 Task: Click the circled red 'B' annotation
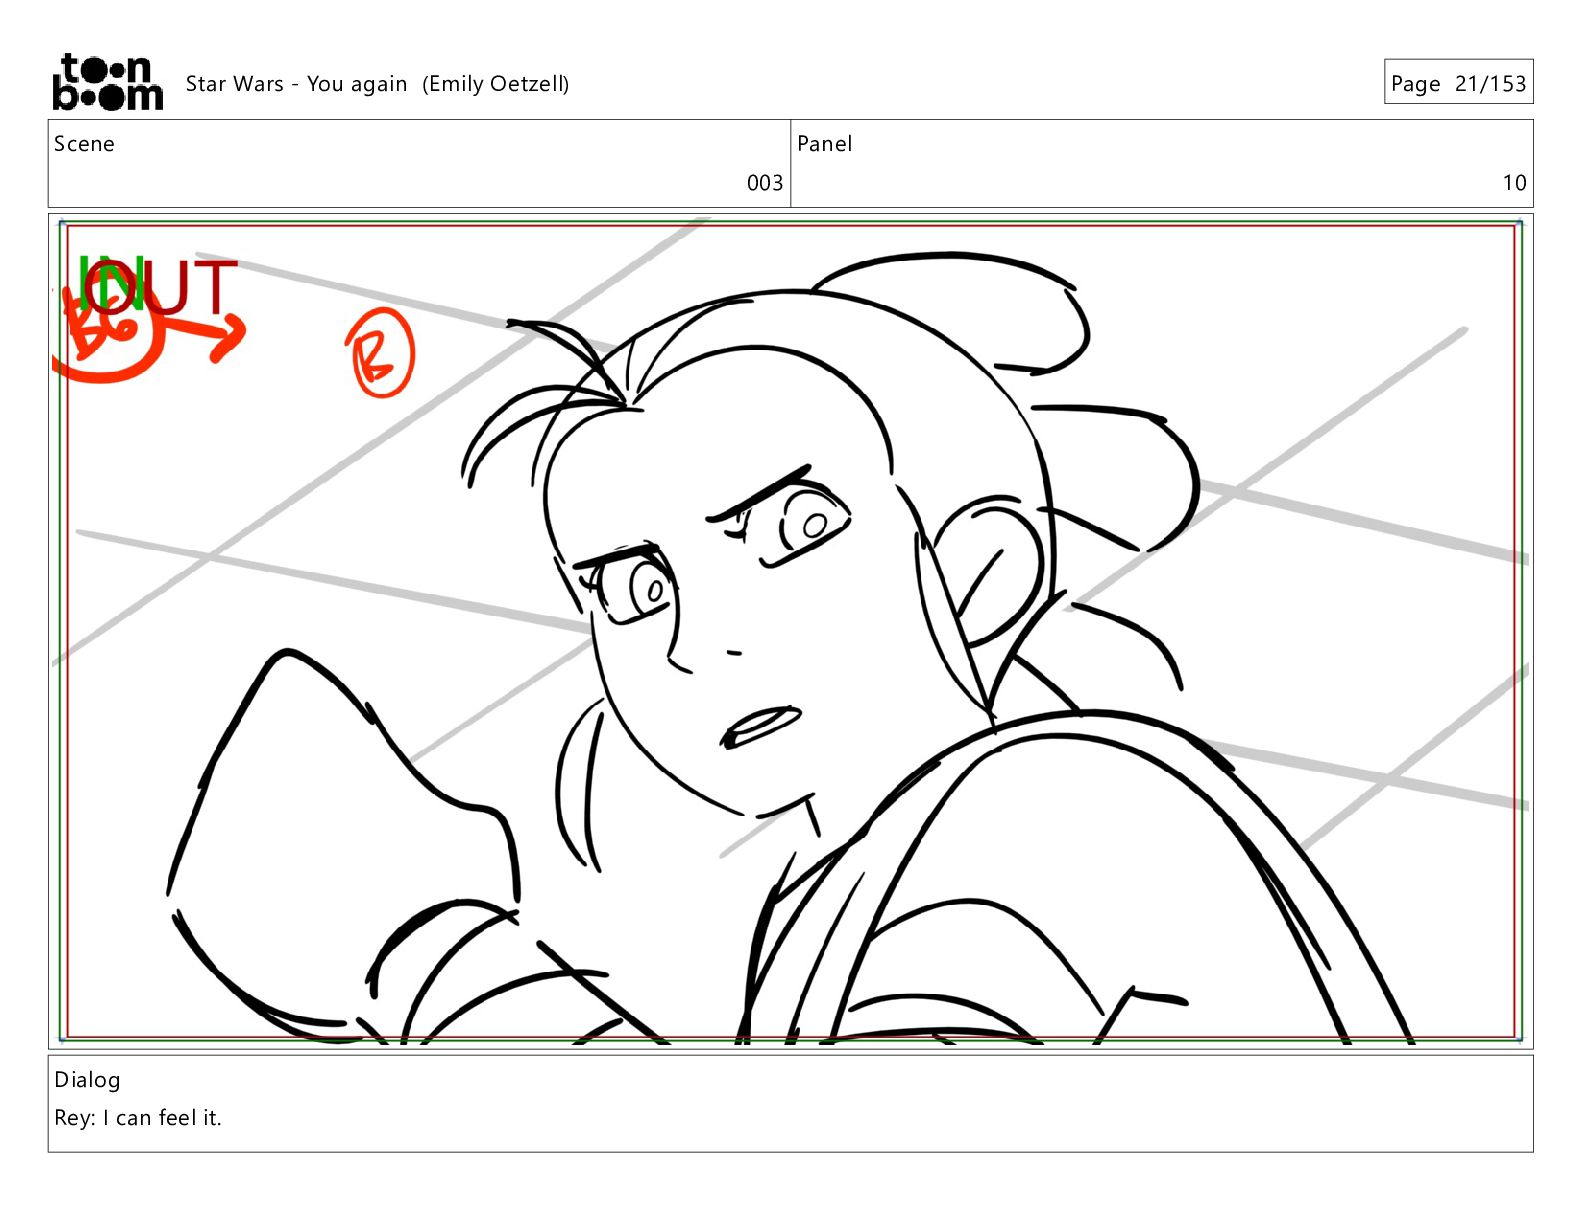(380, 353)
